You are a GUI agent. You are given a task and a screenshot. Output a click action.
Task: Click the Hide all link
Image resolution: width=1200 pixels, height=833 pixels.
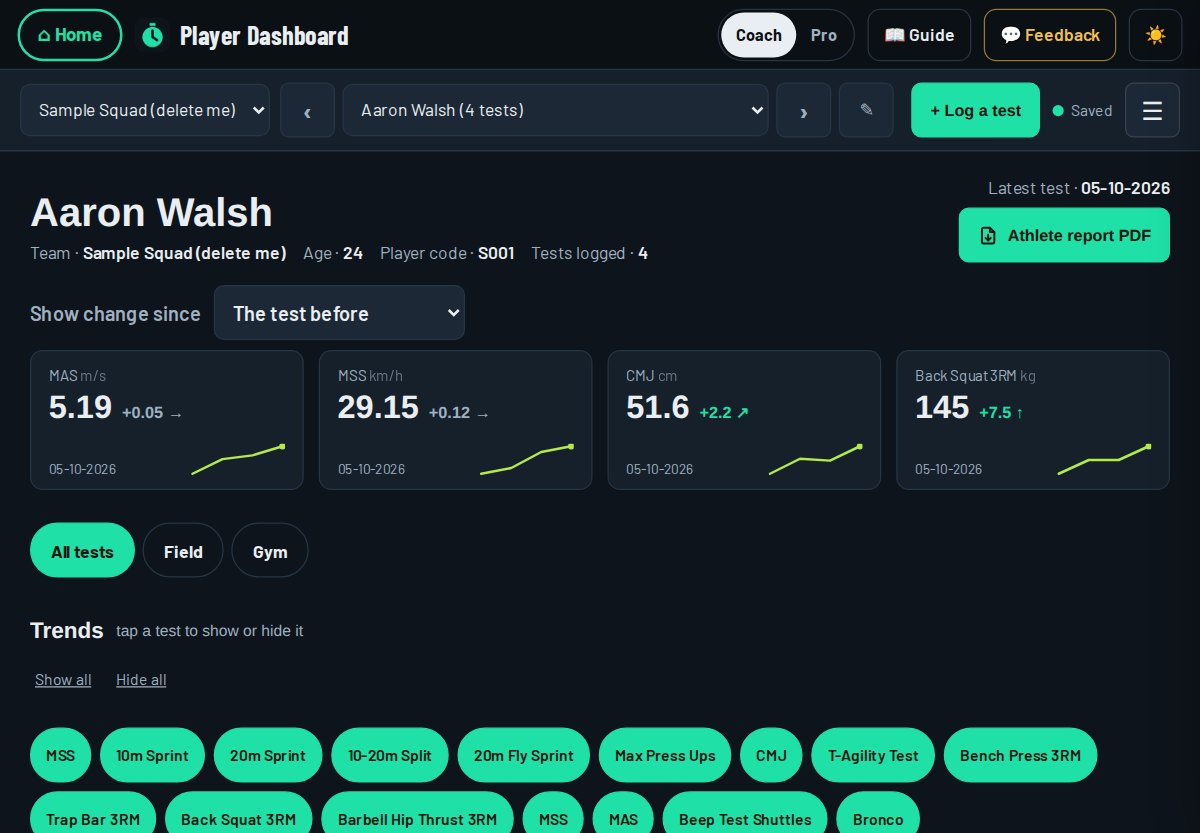coord(141,680)
